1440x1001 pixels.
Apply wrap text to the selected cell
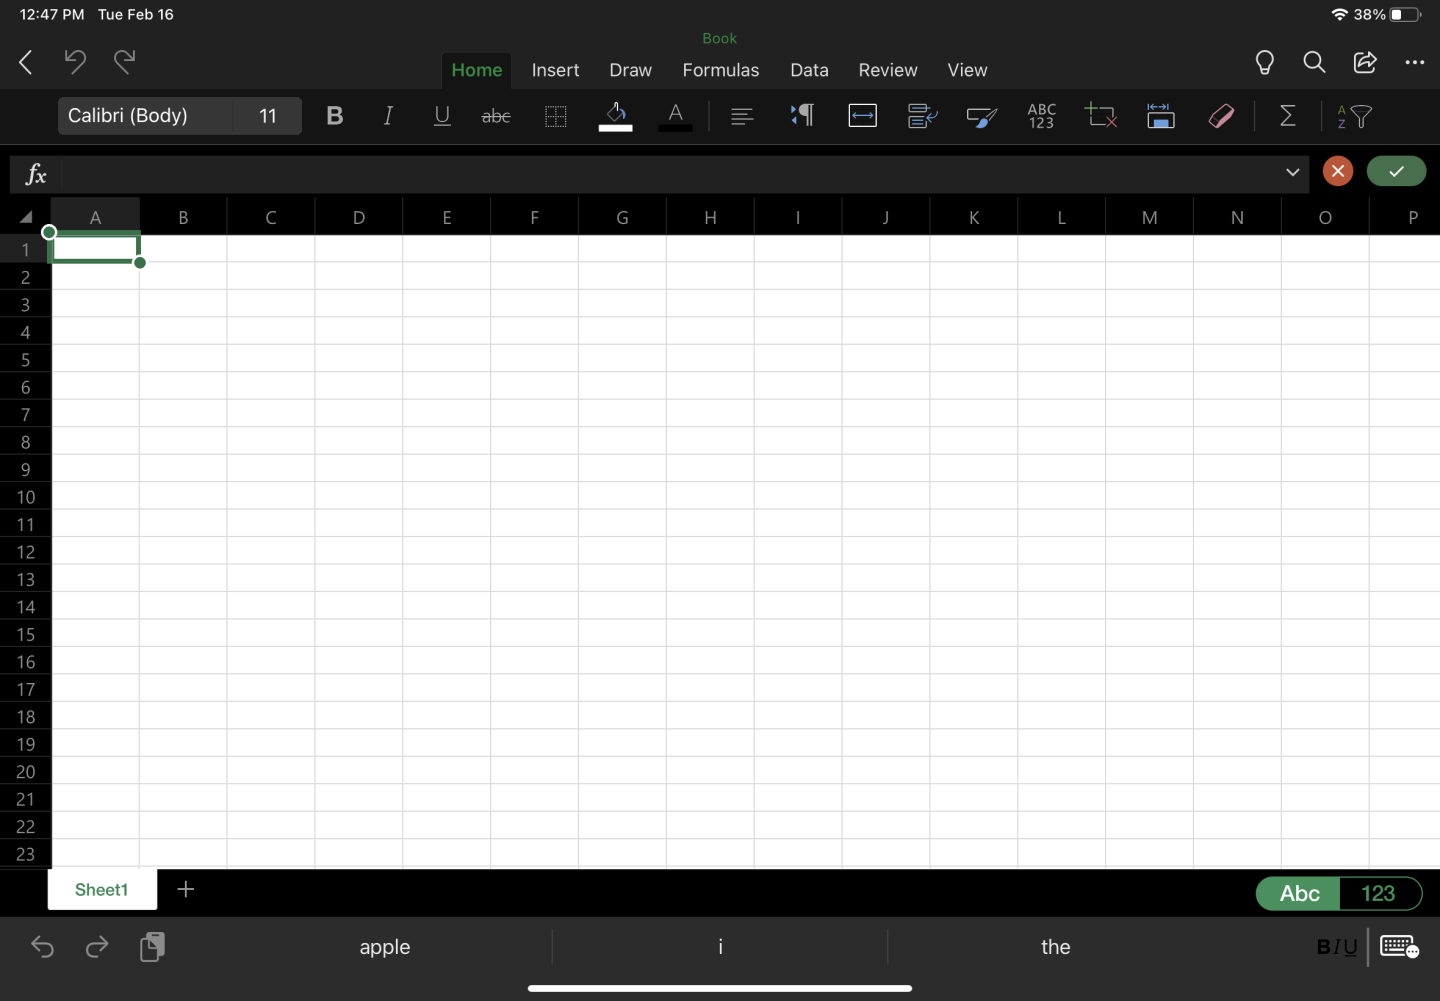pos(862,116)
